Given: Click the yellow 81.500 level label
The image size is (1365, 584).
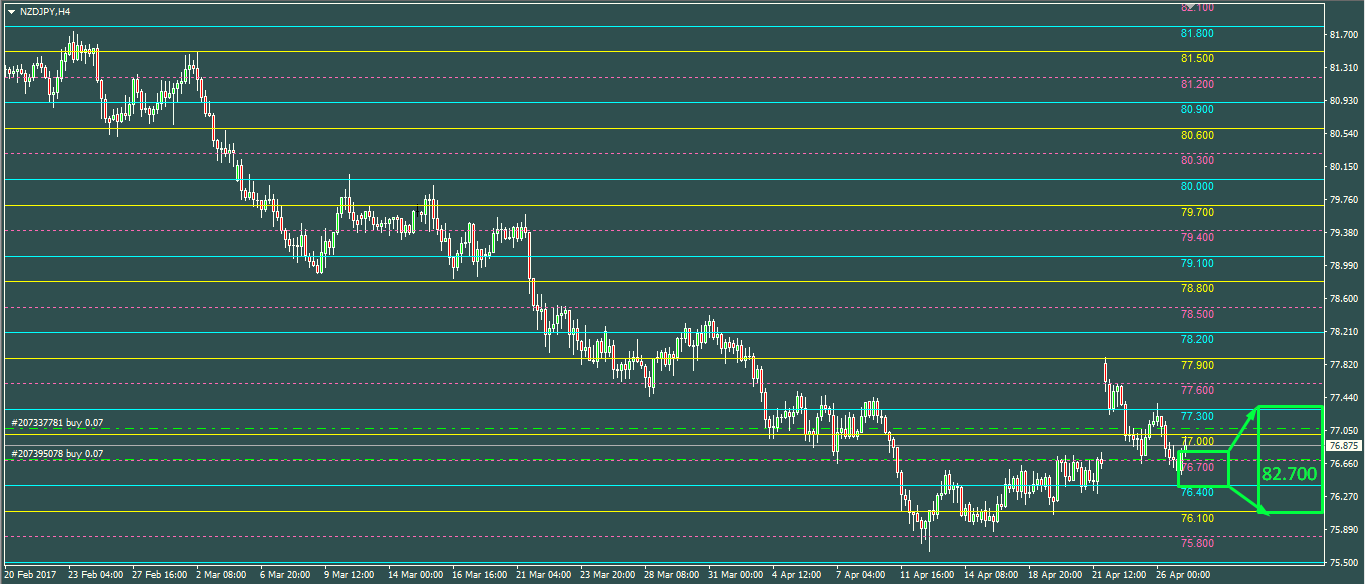Looking at the screenshot, I should (x=1197, y=59).
